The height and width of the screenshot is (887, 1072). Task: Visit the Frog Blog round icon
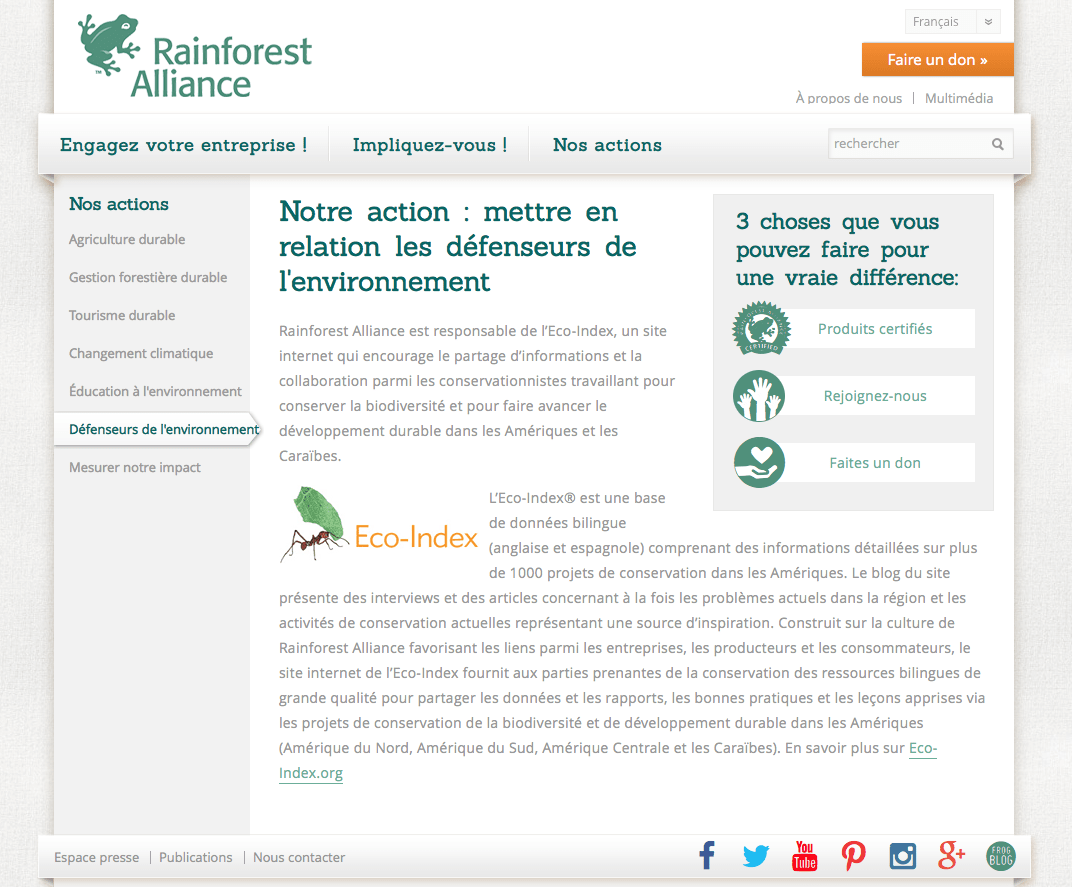1000,856
